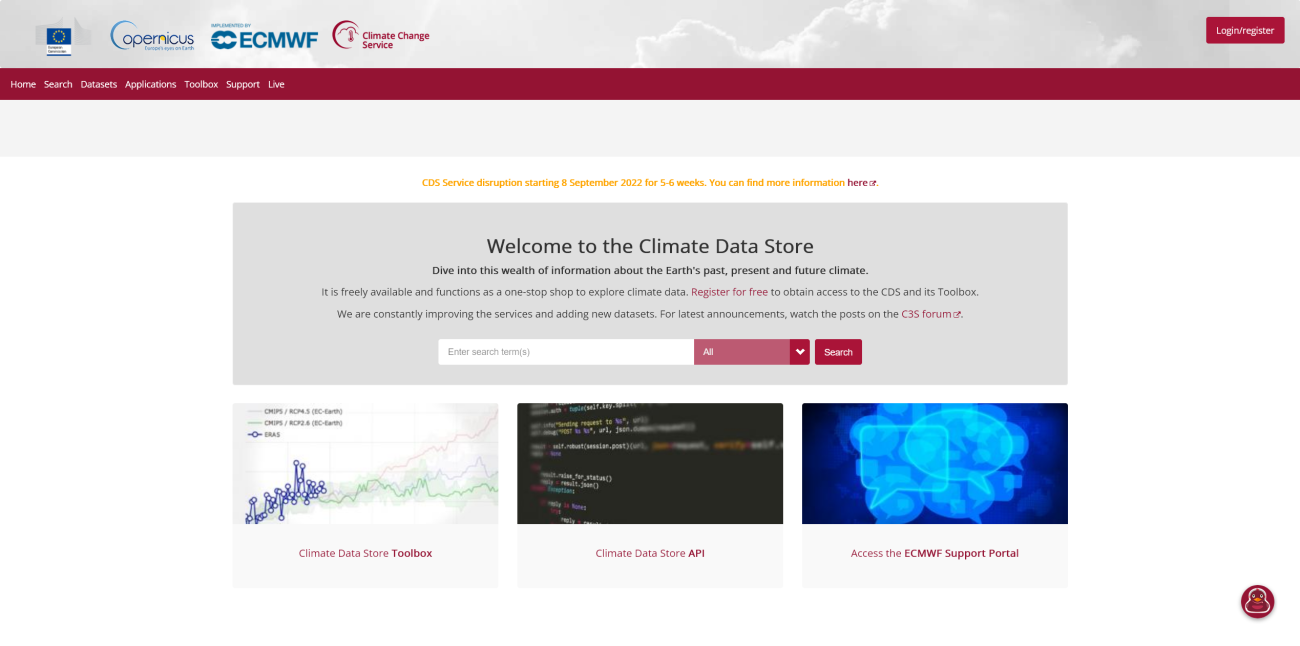Click the Login/register button
The image size is (1300, 646).
pyautogui.click(x=1244, y=30)
